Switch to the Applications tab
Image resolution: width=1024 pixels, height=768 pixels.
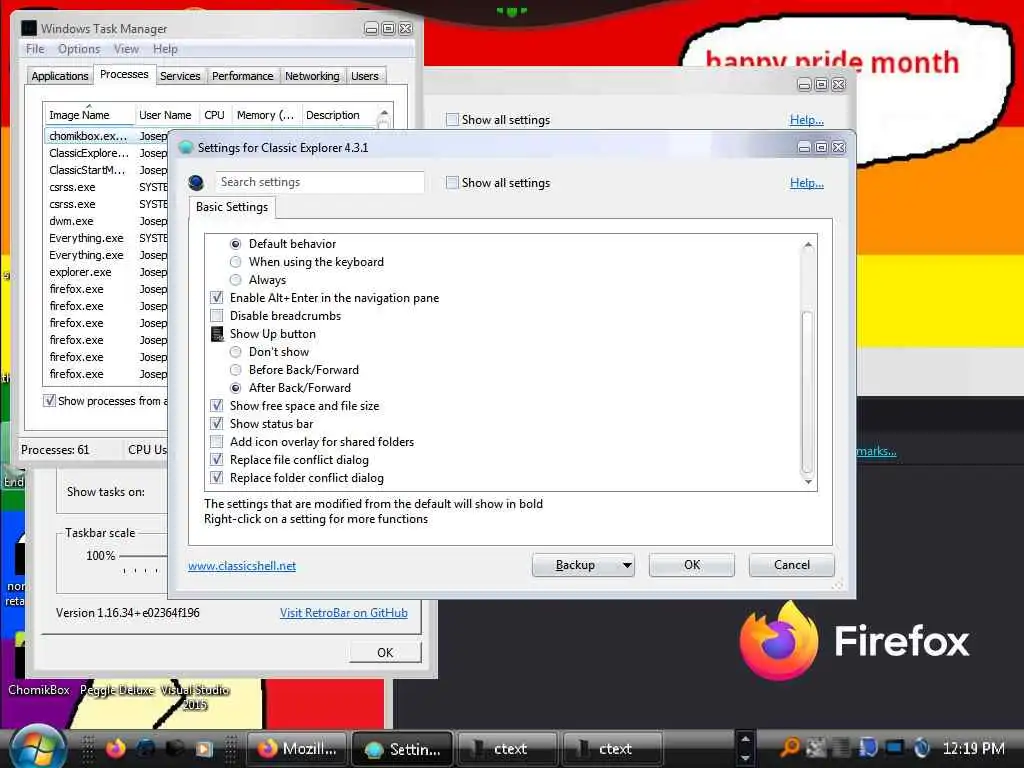pyautogui.click(x=59, y=76)
